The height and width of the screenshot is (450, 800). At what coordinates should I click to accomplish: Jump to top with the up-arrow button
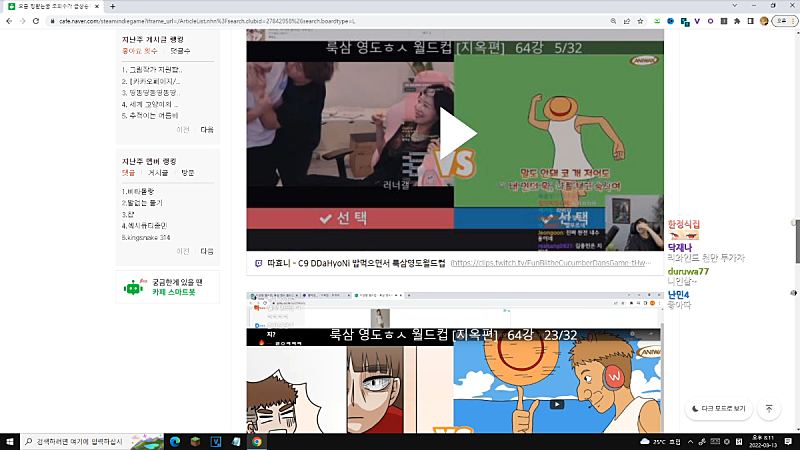[x=769, y=409]
